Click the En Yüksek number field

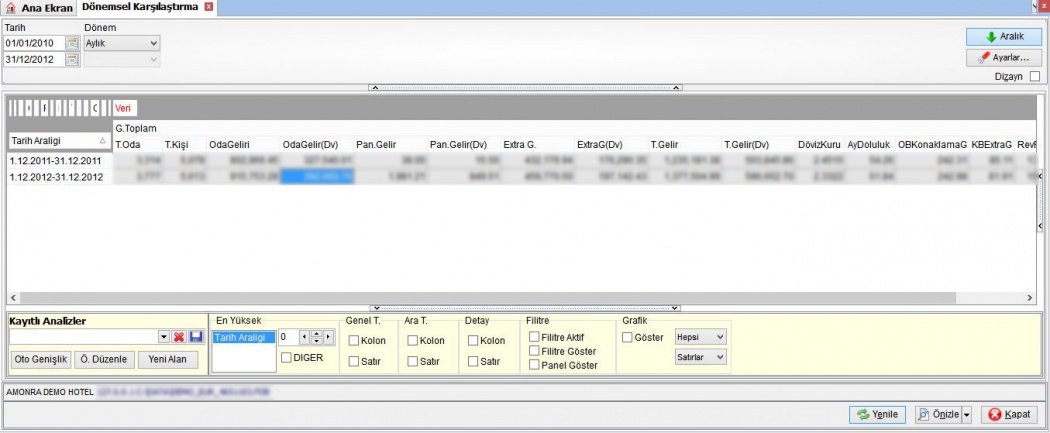(x=288, y=337)
